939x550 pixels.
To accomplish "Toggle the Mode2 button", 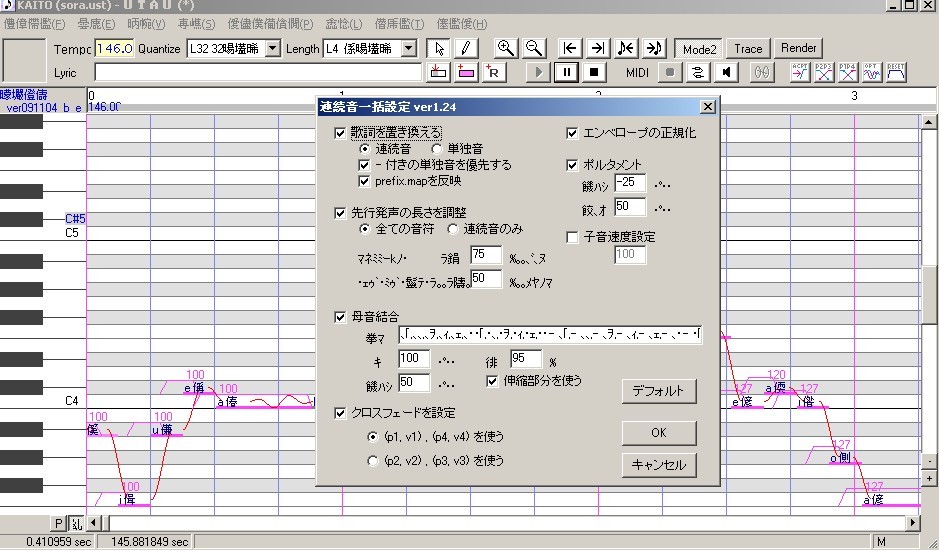I will 699,49.
